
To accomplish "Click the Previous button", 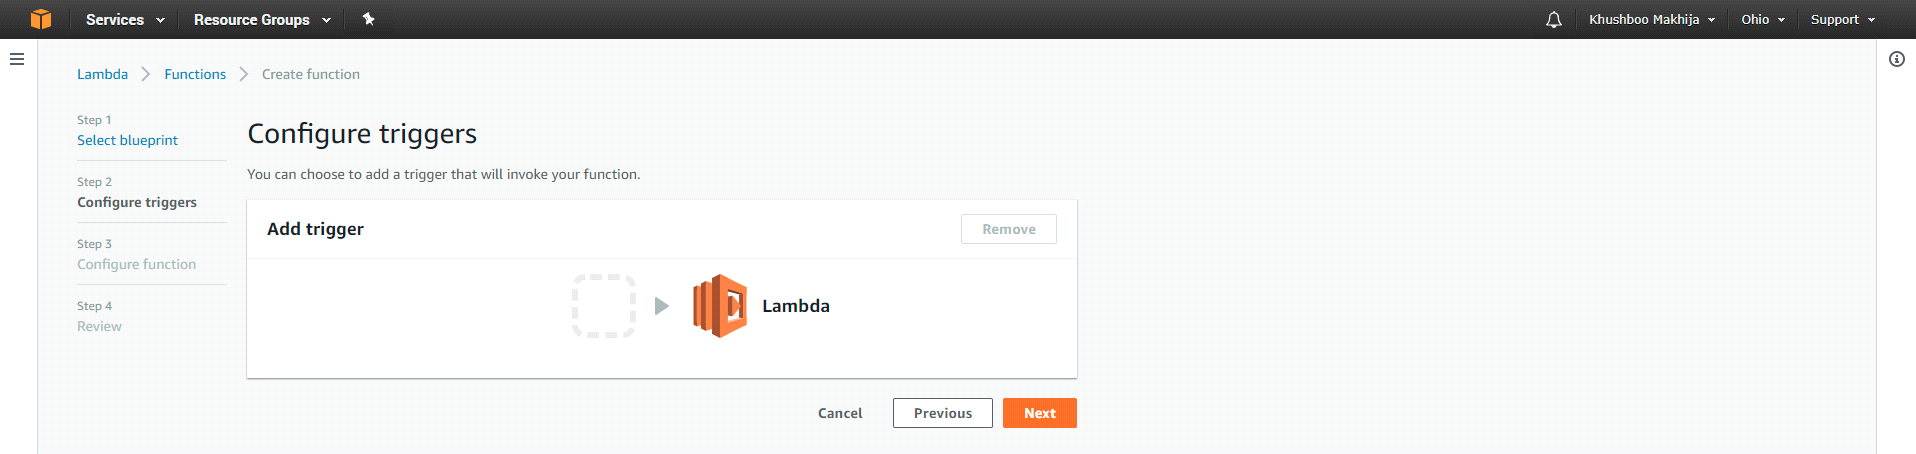I will (x=943, y=413).
